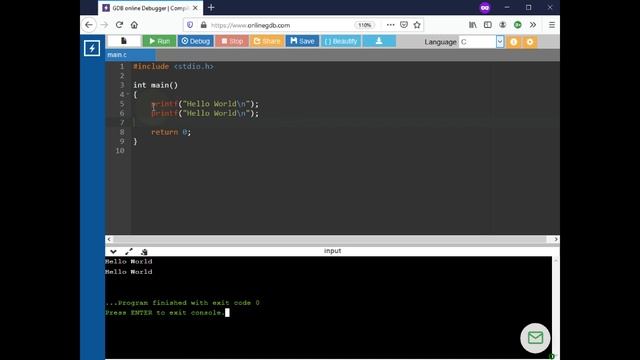The image size is (640, 360).
Task: Click the site security padlock icon
Action: [x=204, y=25]
